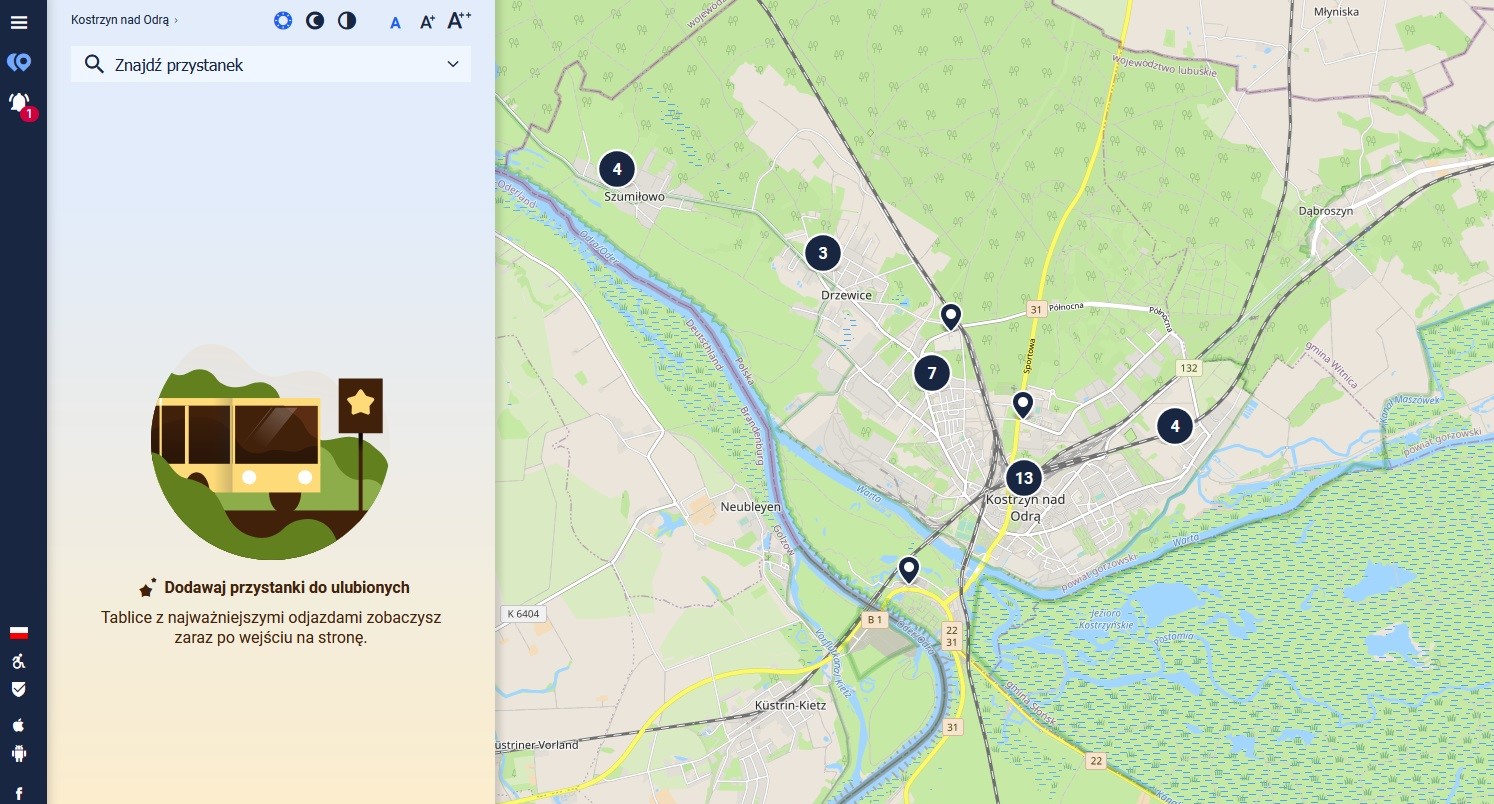Open accessibility wheelchair icon in sidebar
This screenshot has width=1494, height=804.
point(18,661)
